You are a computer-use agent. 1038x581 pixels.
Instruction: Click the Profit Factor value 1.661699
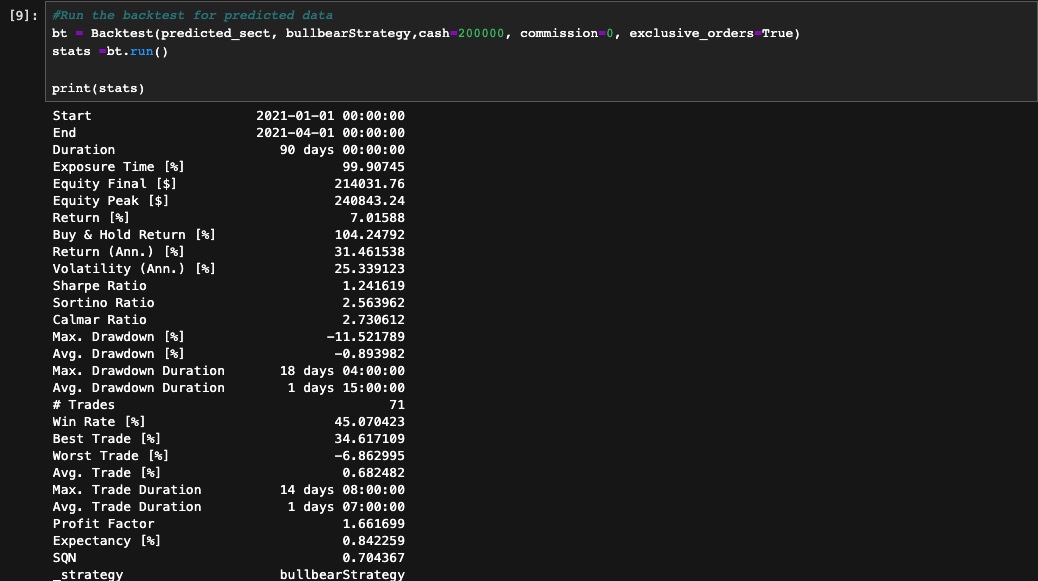pyautogui.click(x=373, y=524)
